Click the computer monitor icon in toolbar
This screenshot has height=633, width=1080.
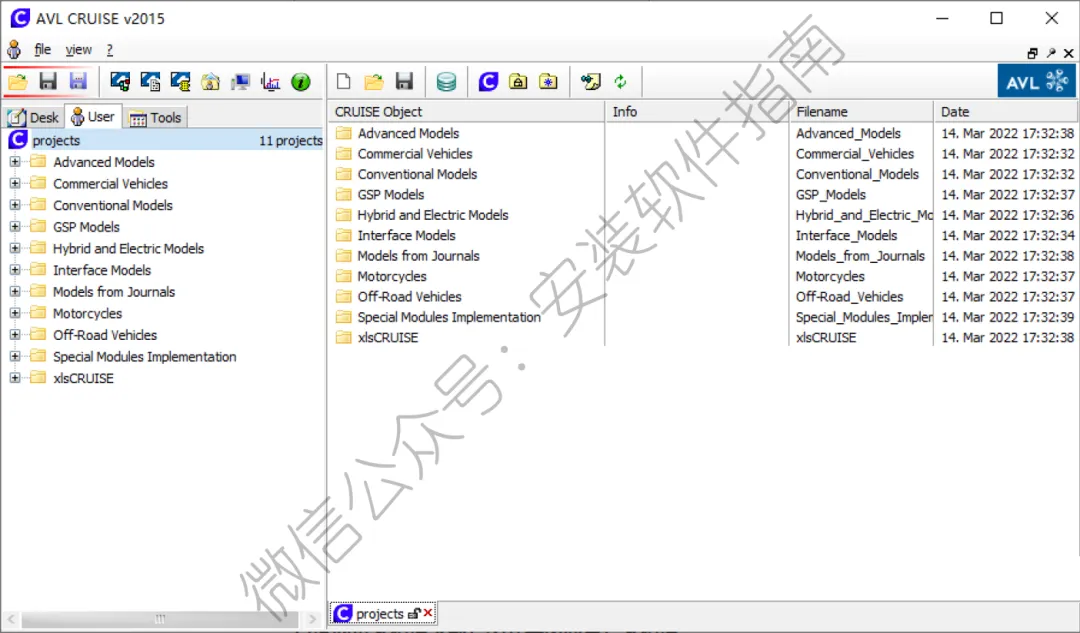[x=240, y=82]
